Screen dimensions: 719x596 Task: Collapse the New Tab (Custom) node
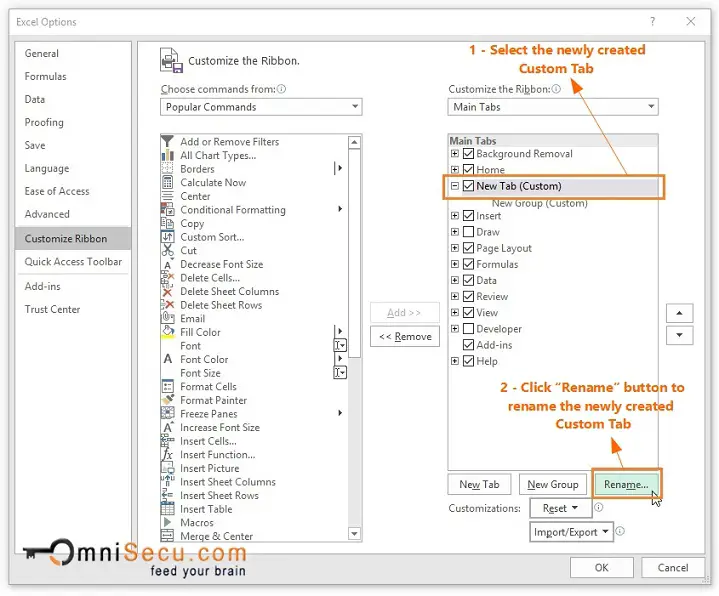pos(454,186)
